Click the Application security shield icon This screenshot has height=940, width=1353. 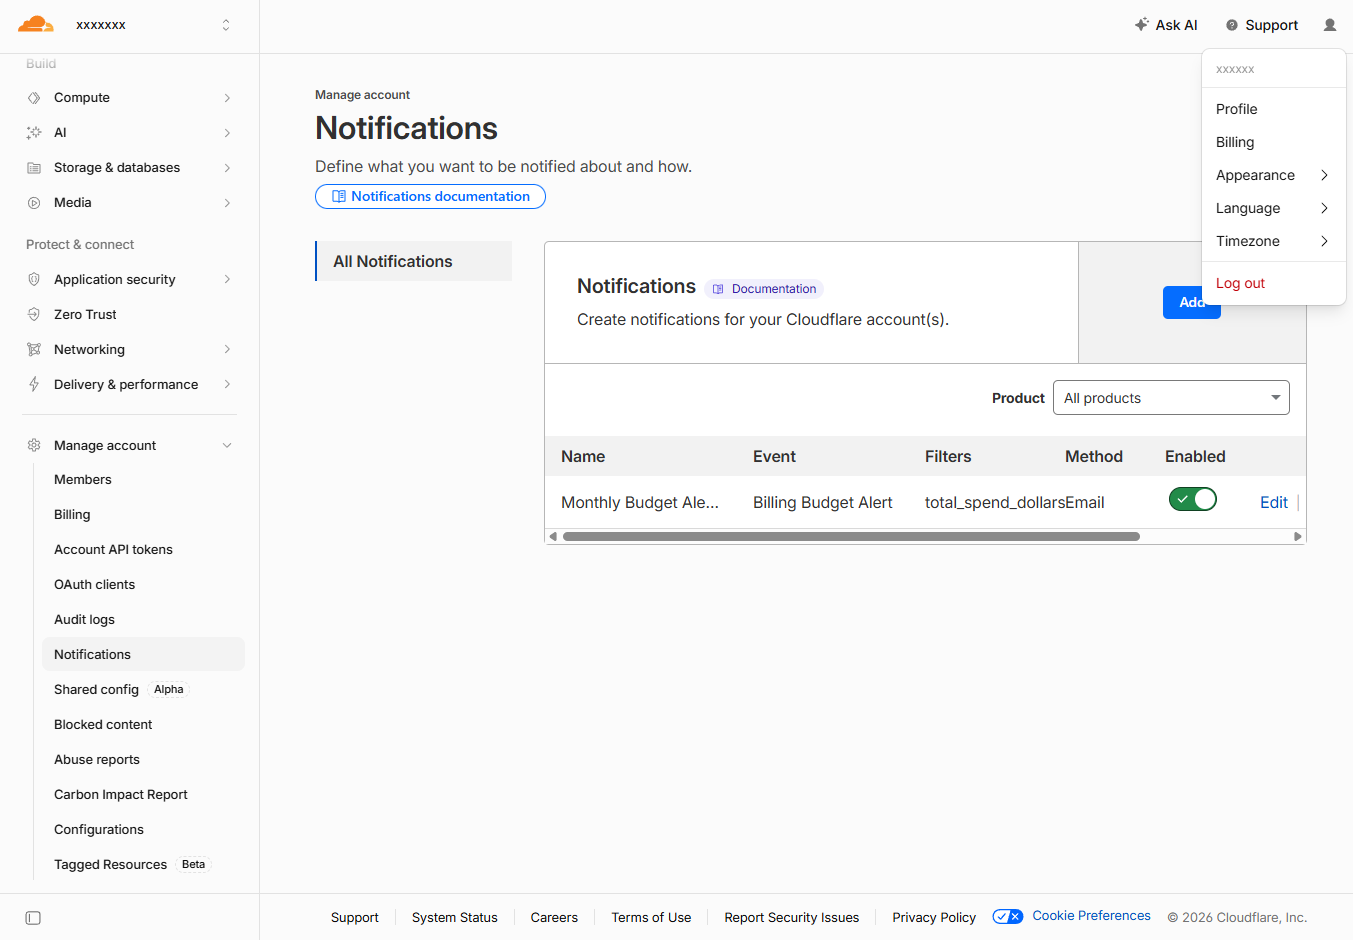coord(34,280)
